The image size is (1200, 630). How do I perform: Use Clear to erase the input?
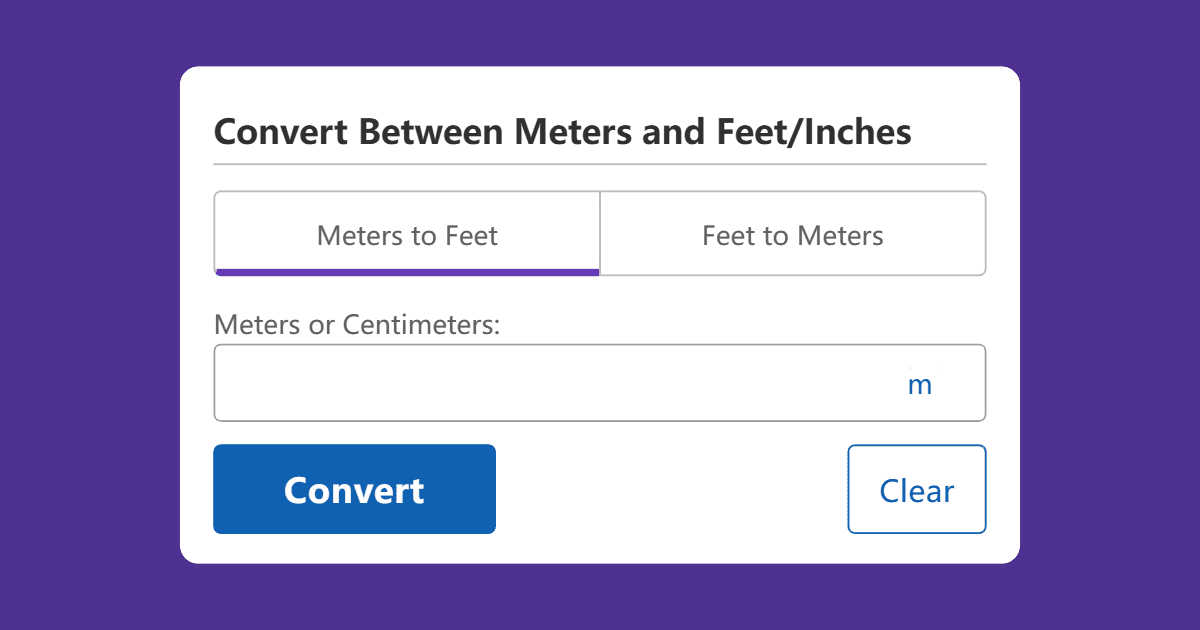point(916,489)
